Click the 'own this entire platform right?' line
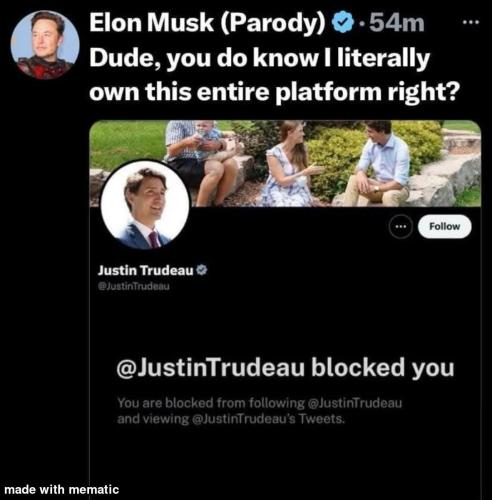This screenshot has width=492, height=500. [x=273, y=92]
